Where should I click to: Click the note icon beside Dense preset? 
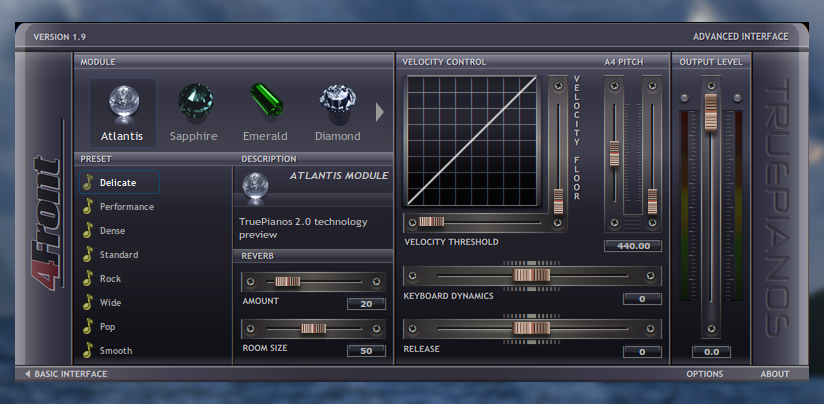(x=88, y=231)
